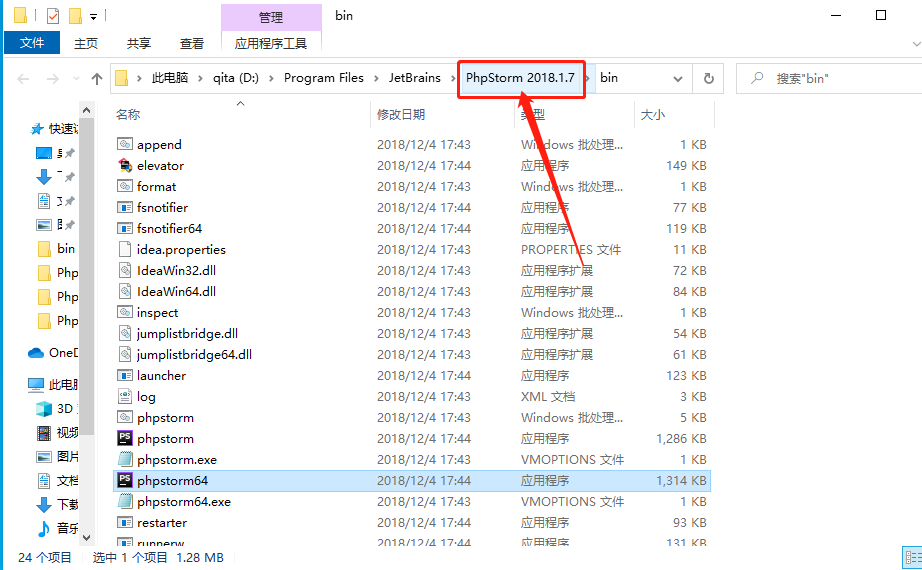This screenshot has width=922, height=570.
Task: Click the phpstorm64 PS application icon
Action: pos(125,481)
